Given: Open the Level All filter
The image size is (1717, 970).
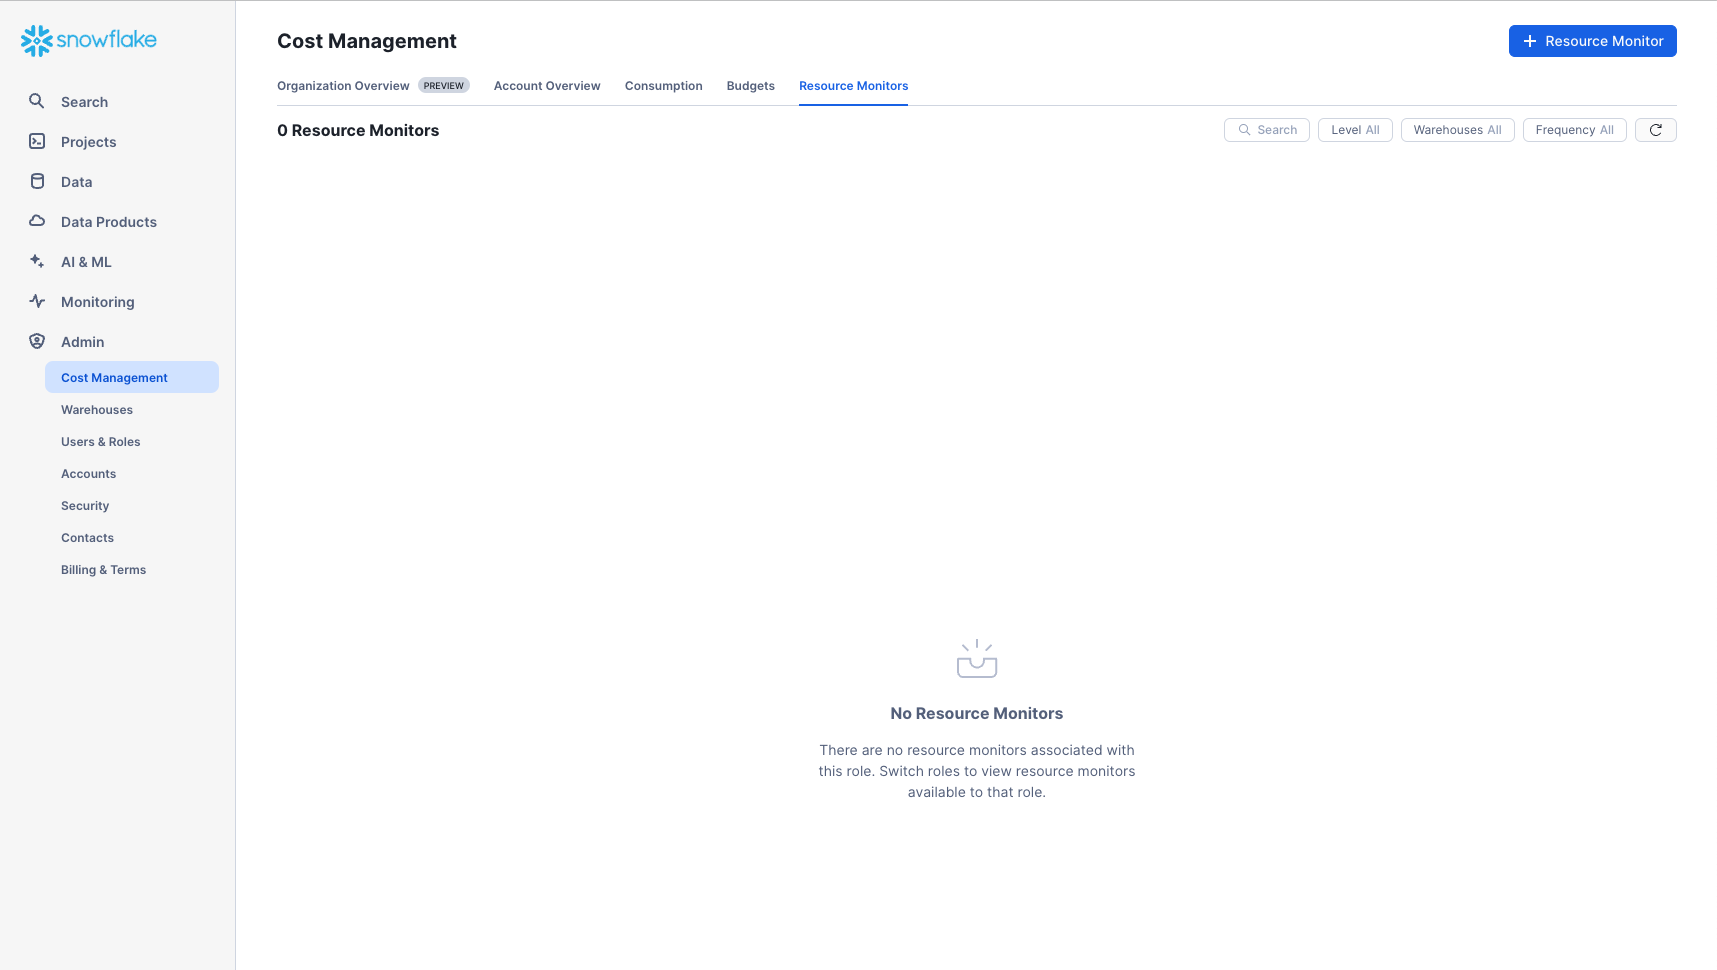Looking at the screenshot, I should (1355, 129).
